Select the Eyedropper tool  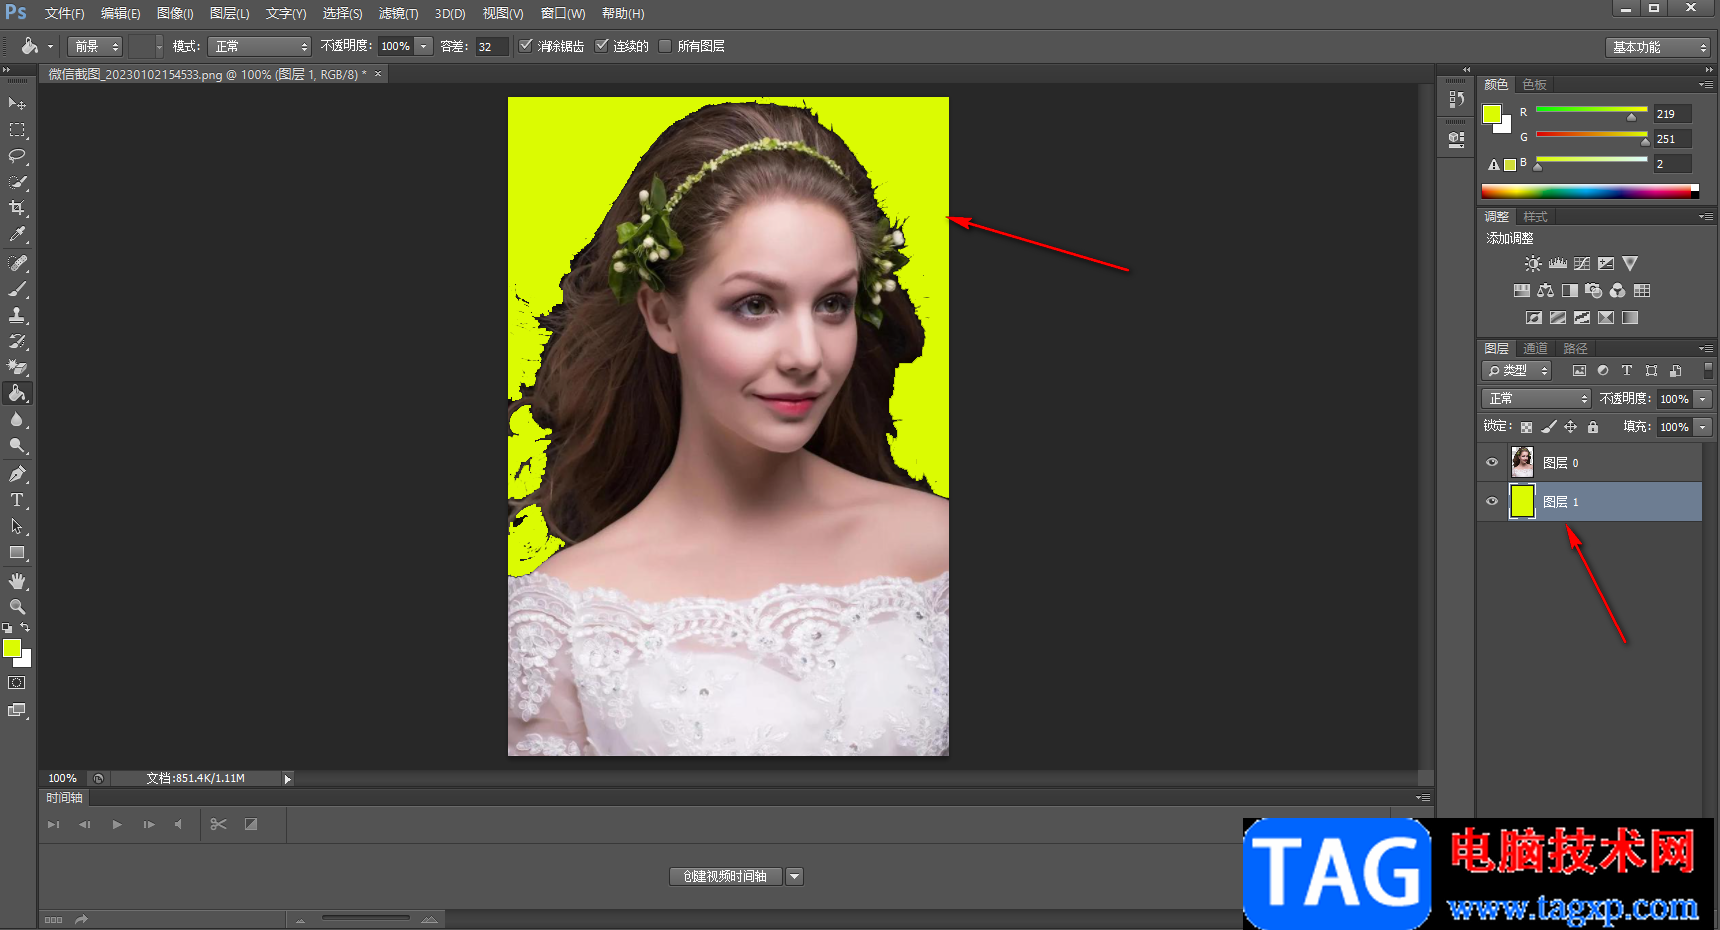[17, 234]
